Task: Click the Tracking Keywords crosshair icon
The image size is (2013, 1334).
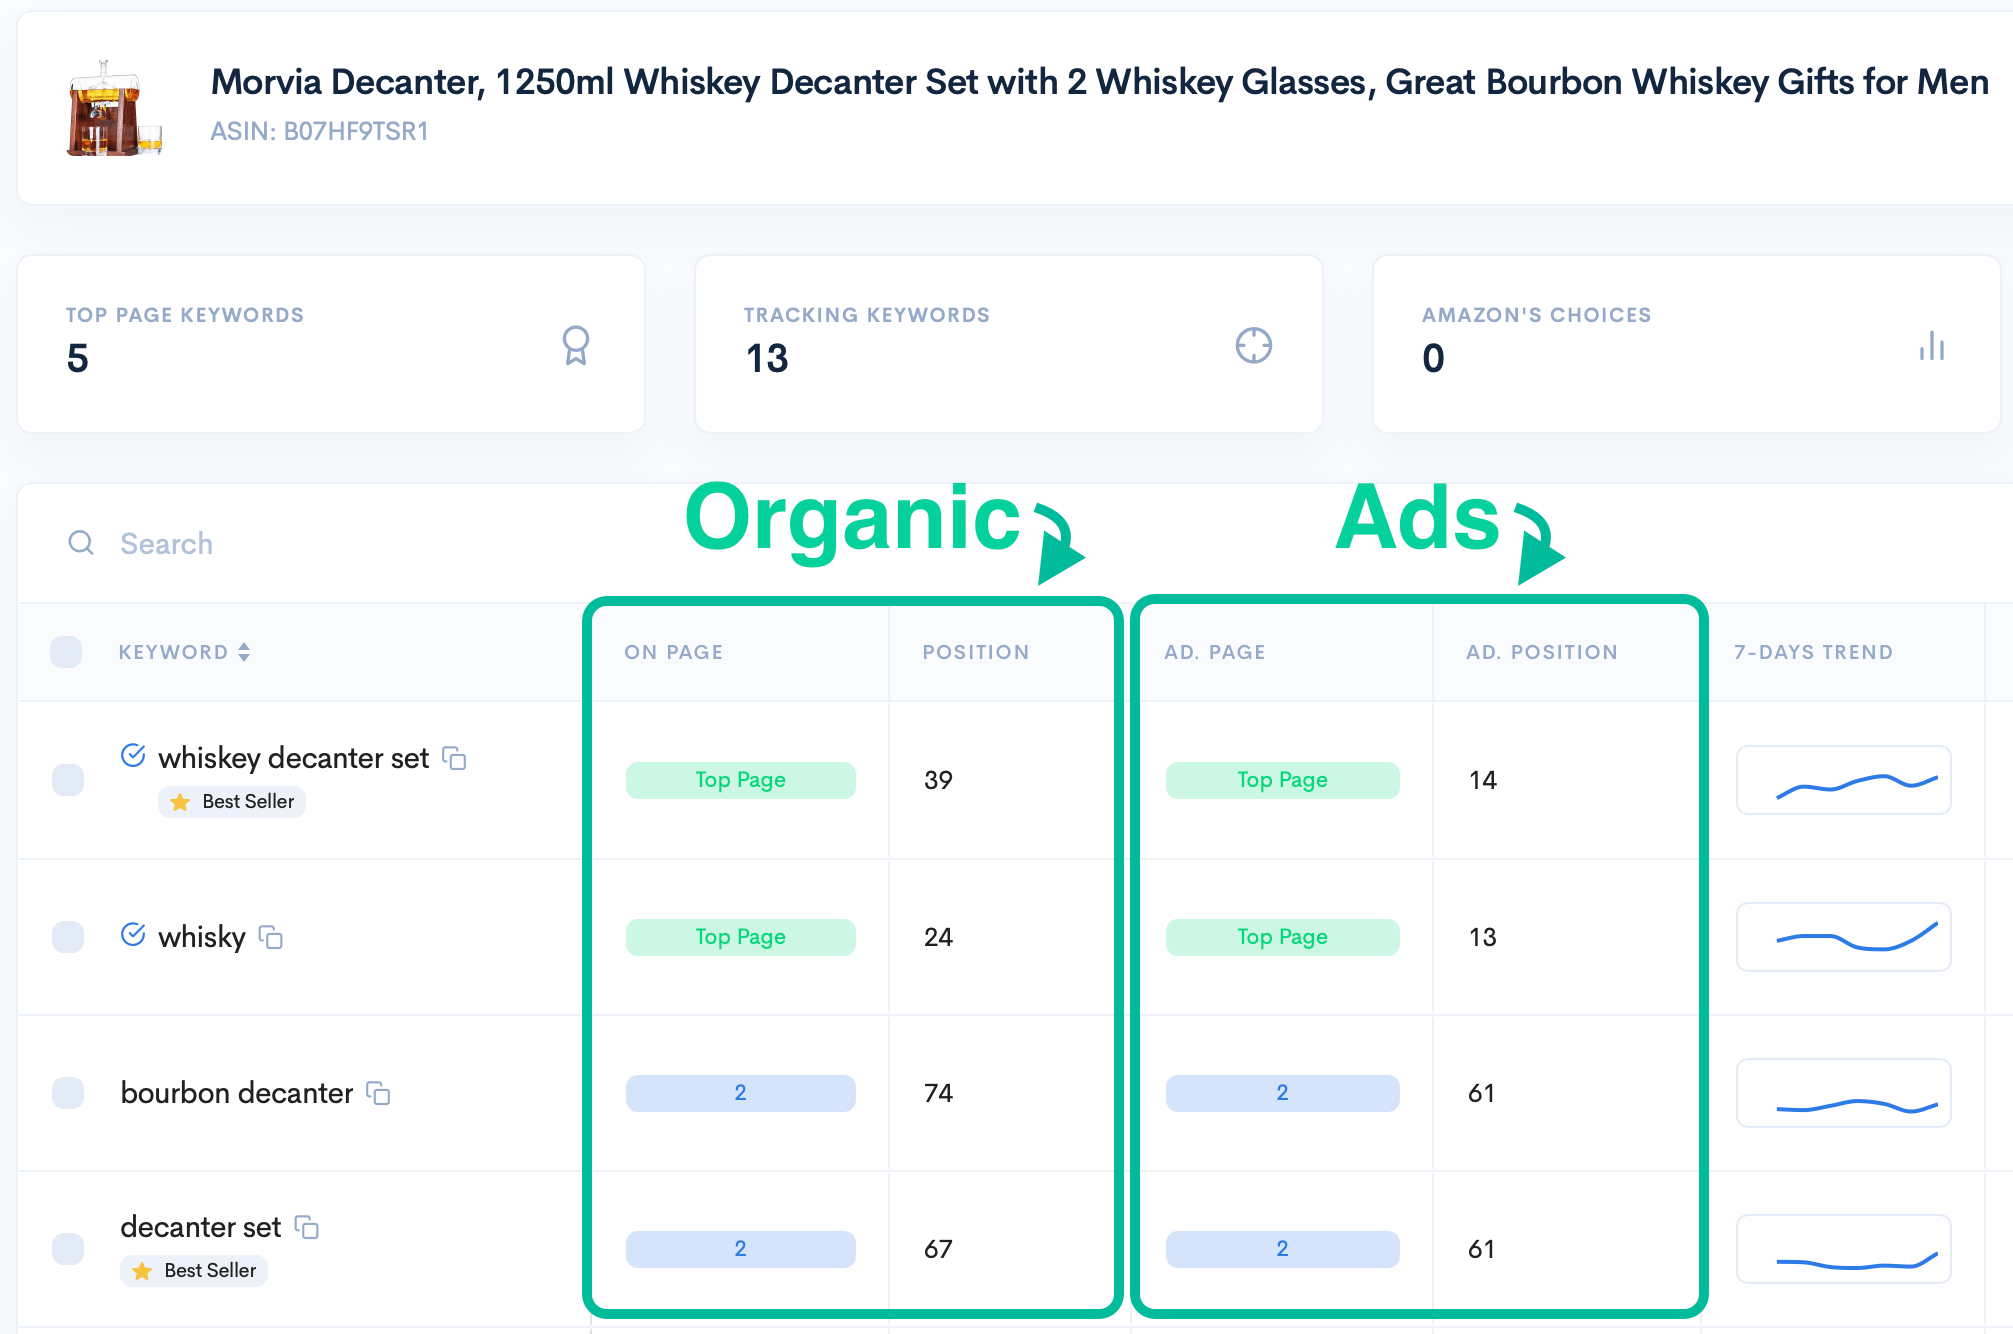Action: [1253, 346]
